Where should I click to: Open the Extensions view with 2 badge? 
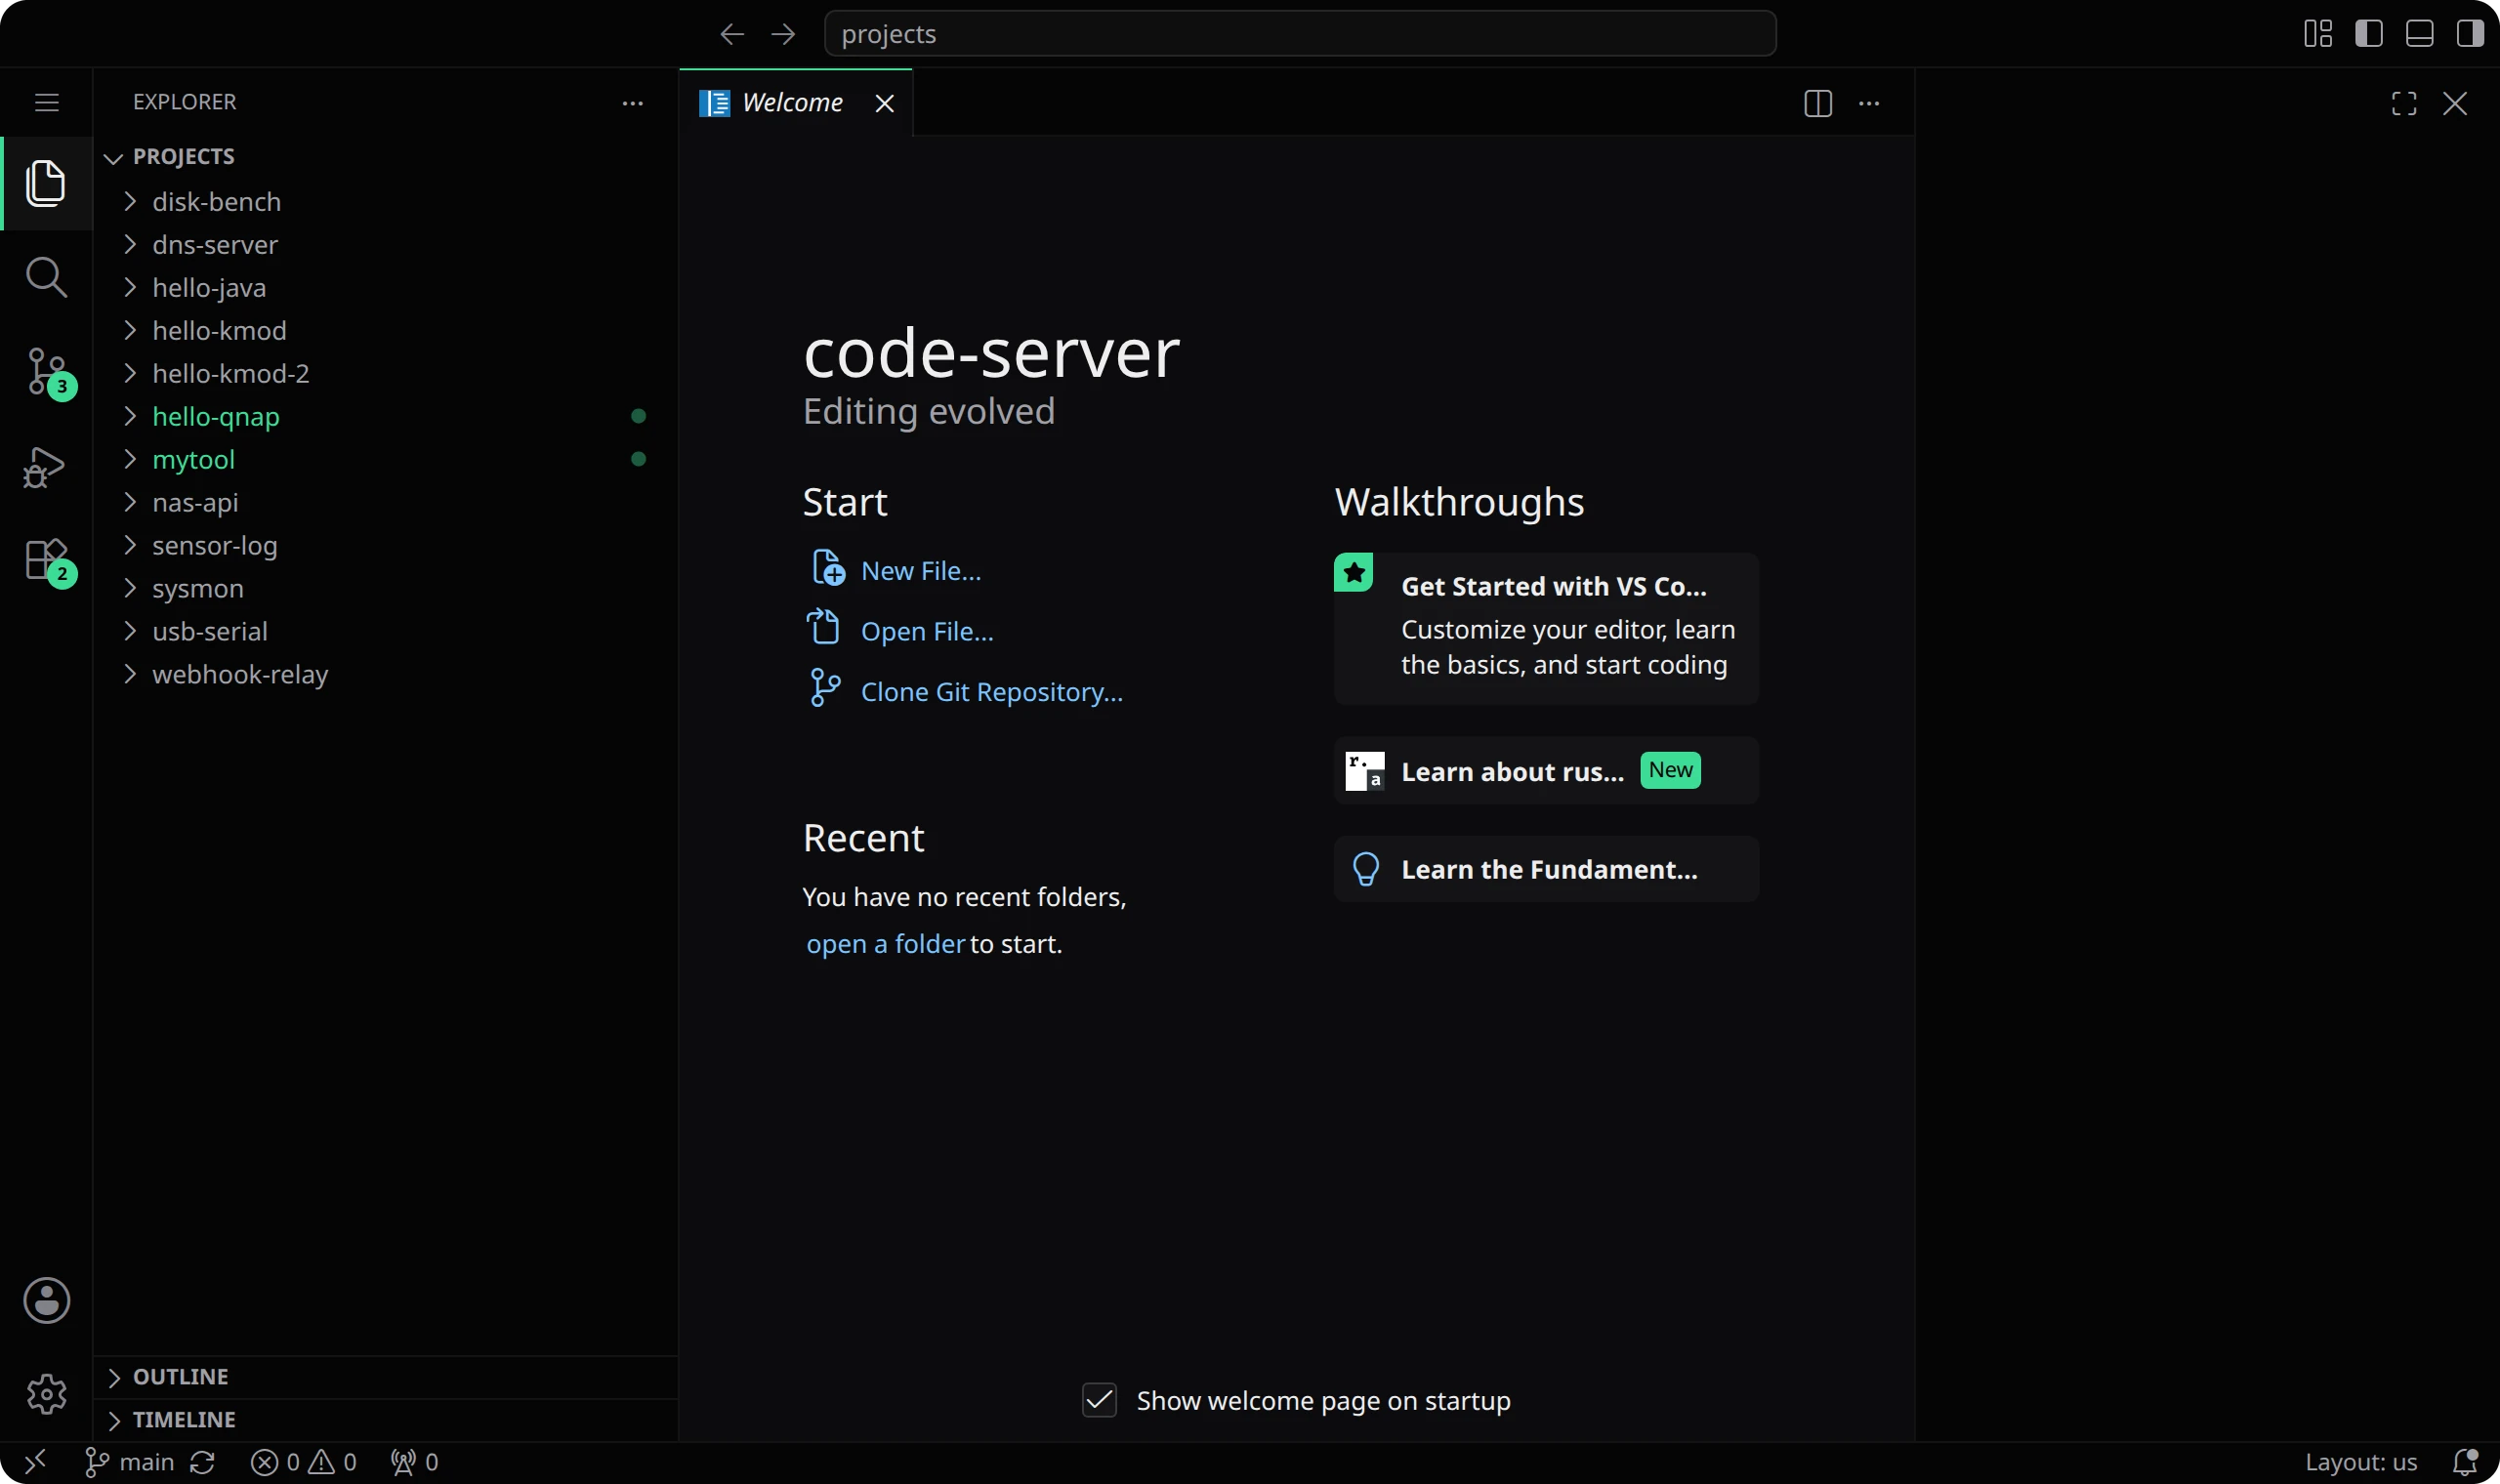click(x=48, y=562)
